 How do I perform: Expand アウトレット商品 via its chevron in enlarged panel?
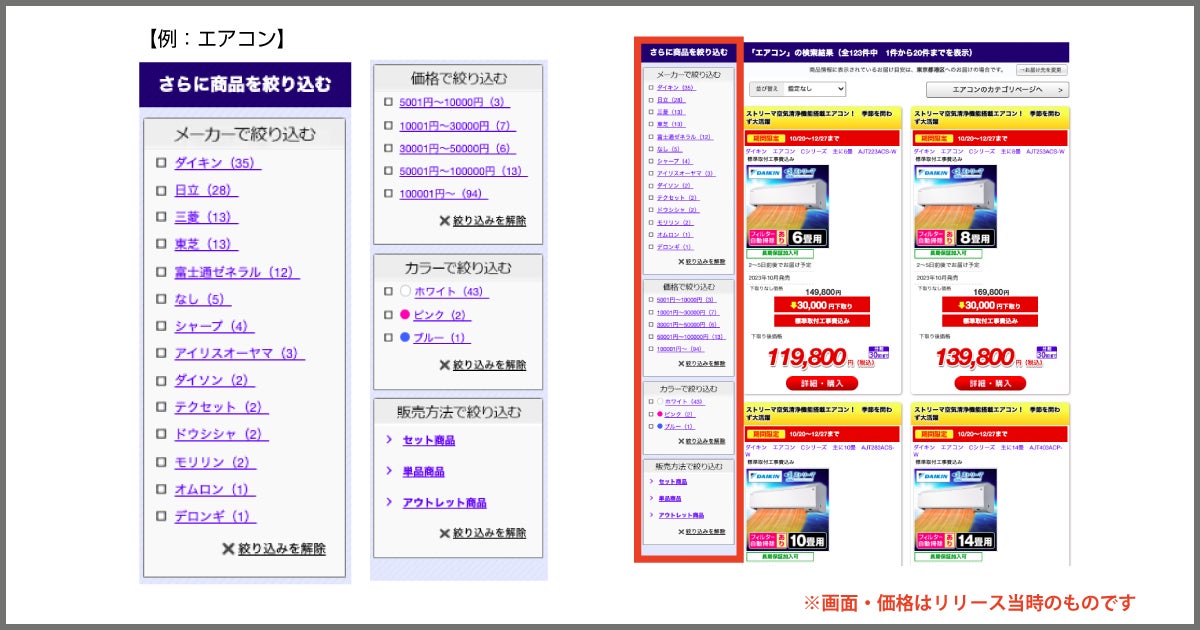tap(389, 502)
